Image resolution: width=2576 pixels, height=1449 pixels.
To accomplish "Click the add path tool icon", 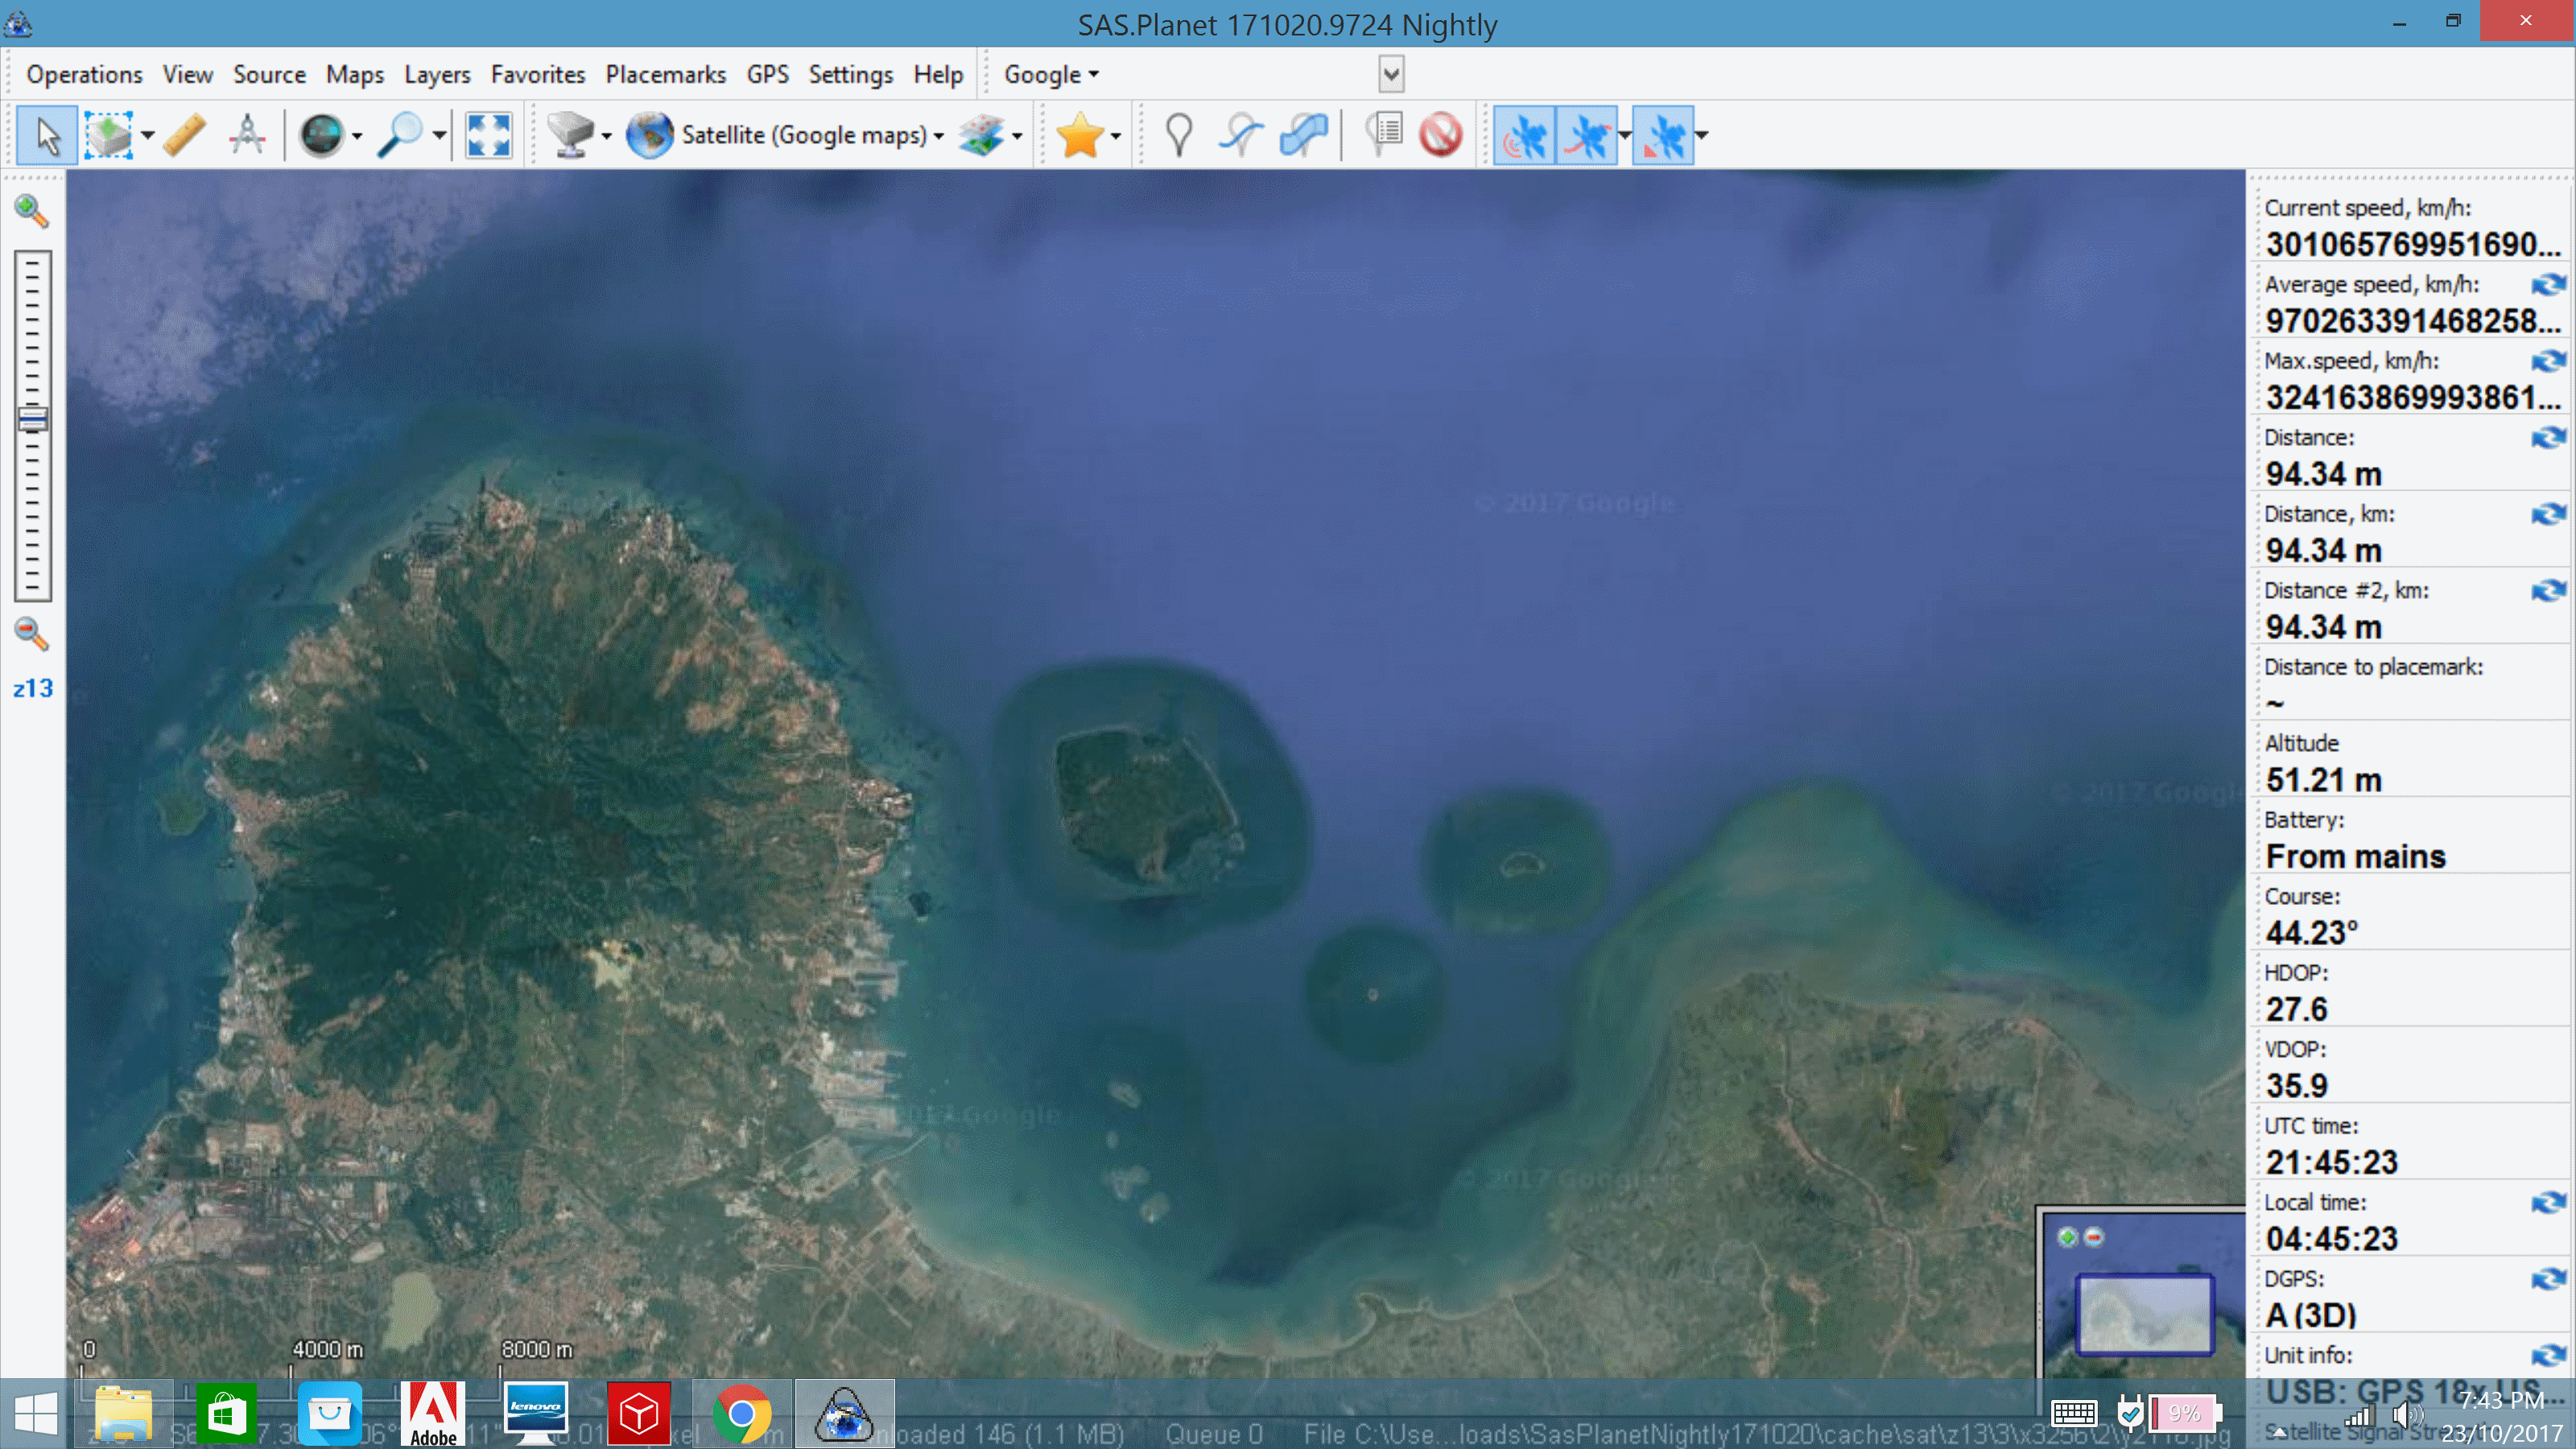I will click(1241, 135).
